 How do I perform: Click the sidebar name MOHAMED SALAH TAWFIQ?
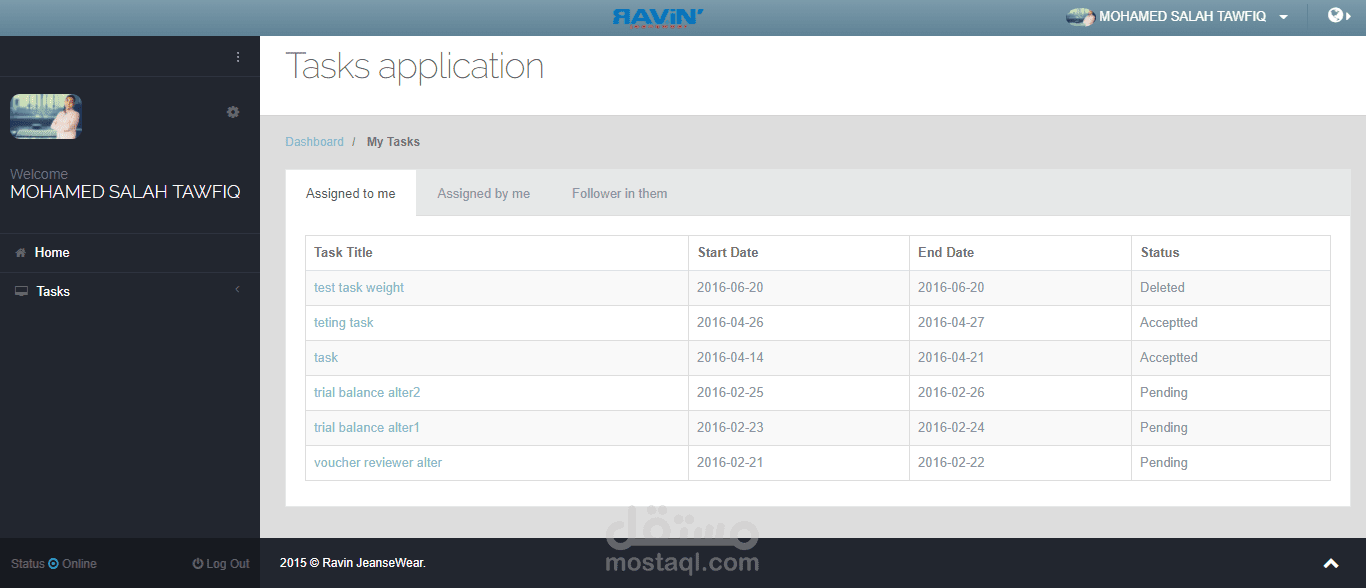[x=125, y=192]
